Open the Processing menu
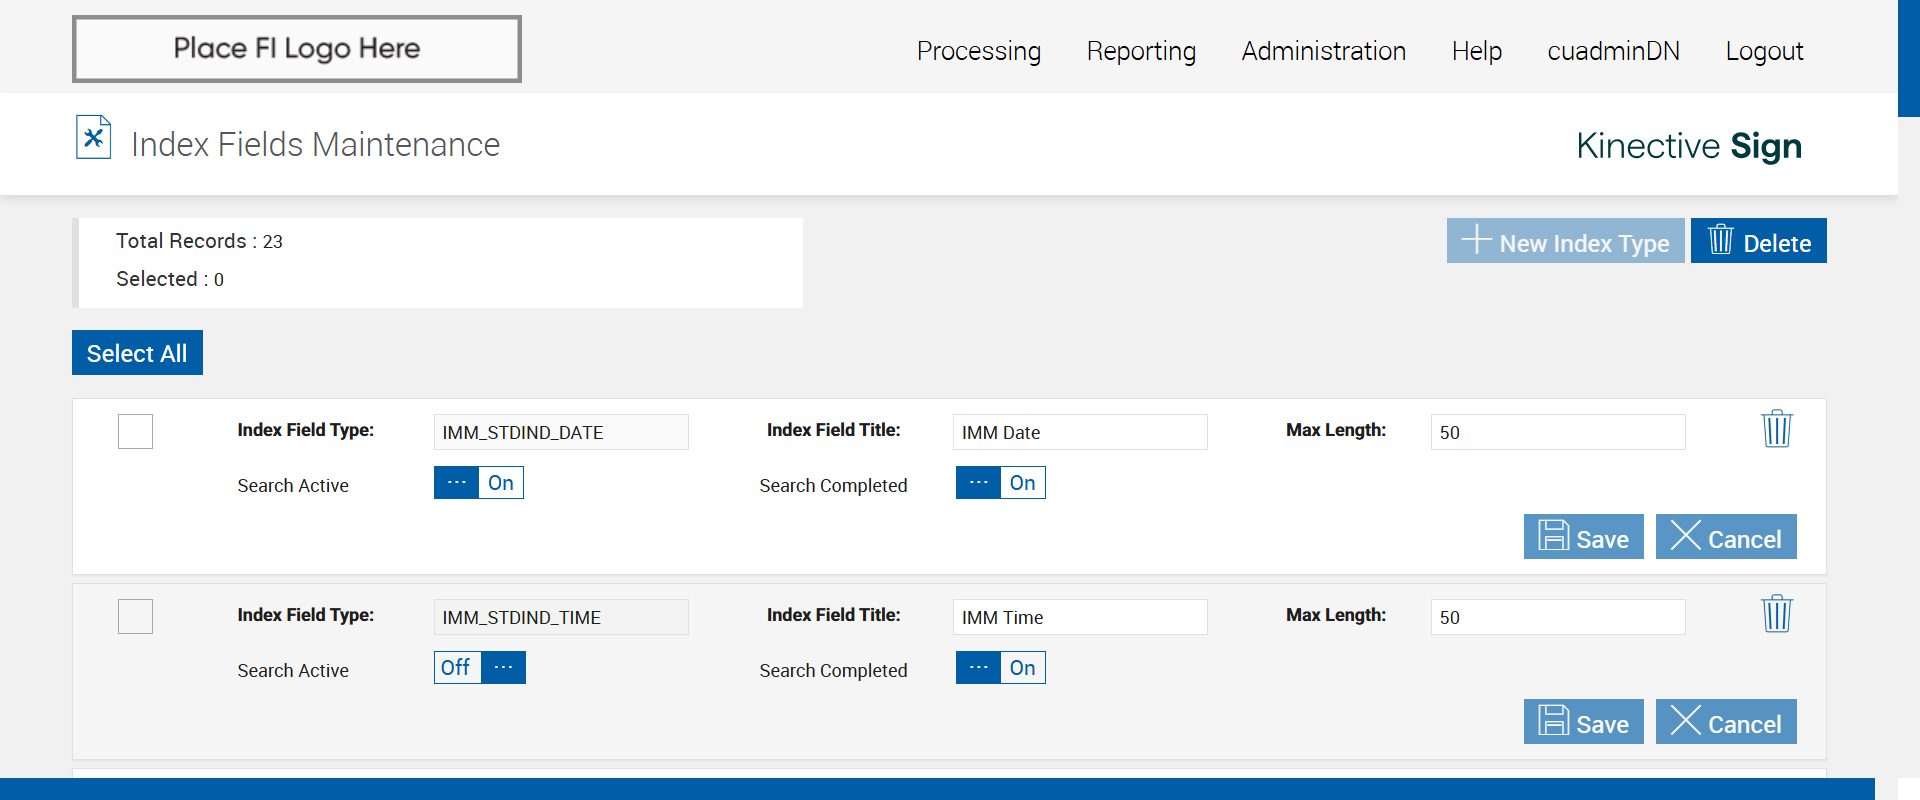This screenshot has height=800, width=1920. click(x=979, y=51)
